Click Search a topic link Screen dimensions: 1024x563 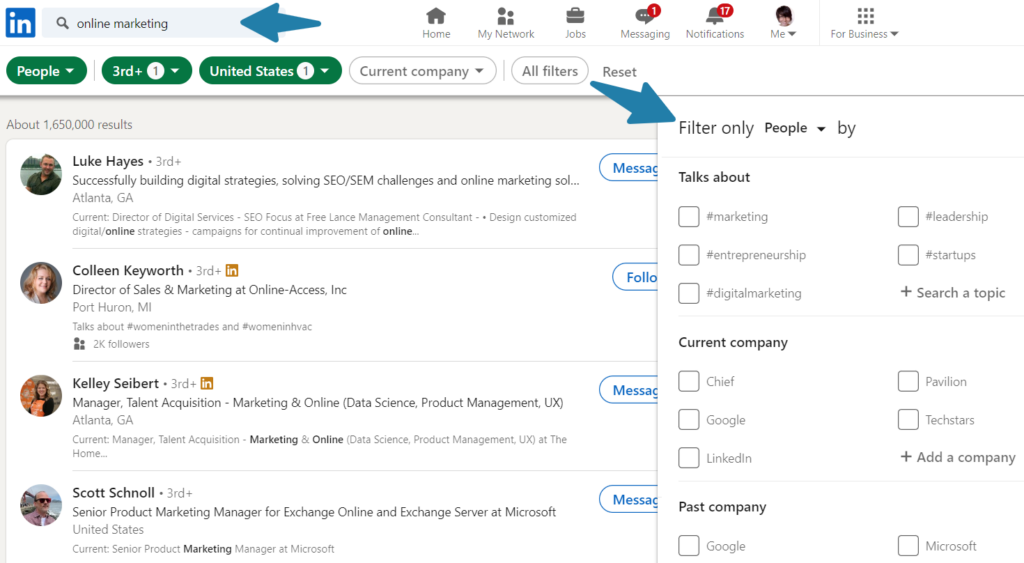(953, 293)
